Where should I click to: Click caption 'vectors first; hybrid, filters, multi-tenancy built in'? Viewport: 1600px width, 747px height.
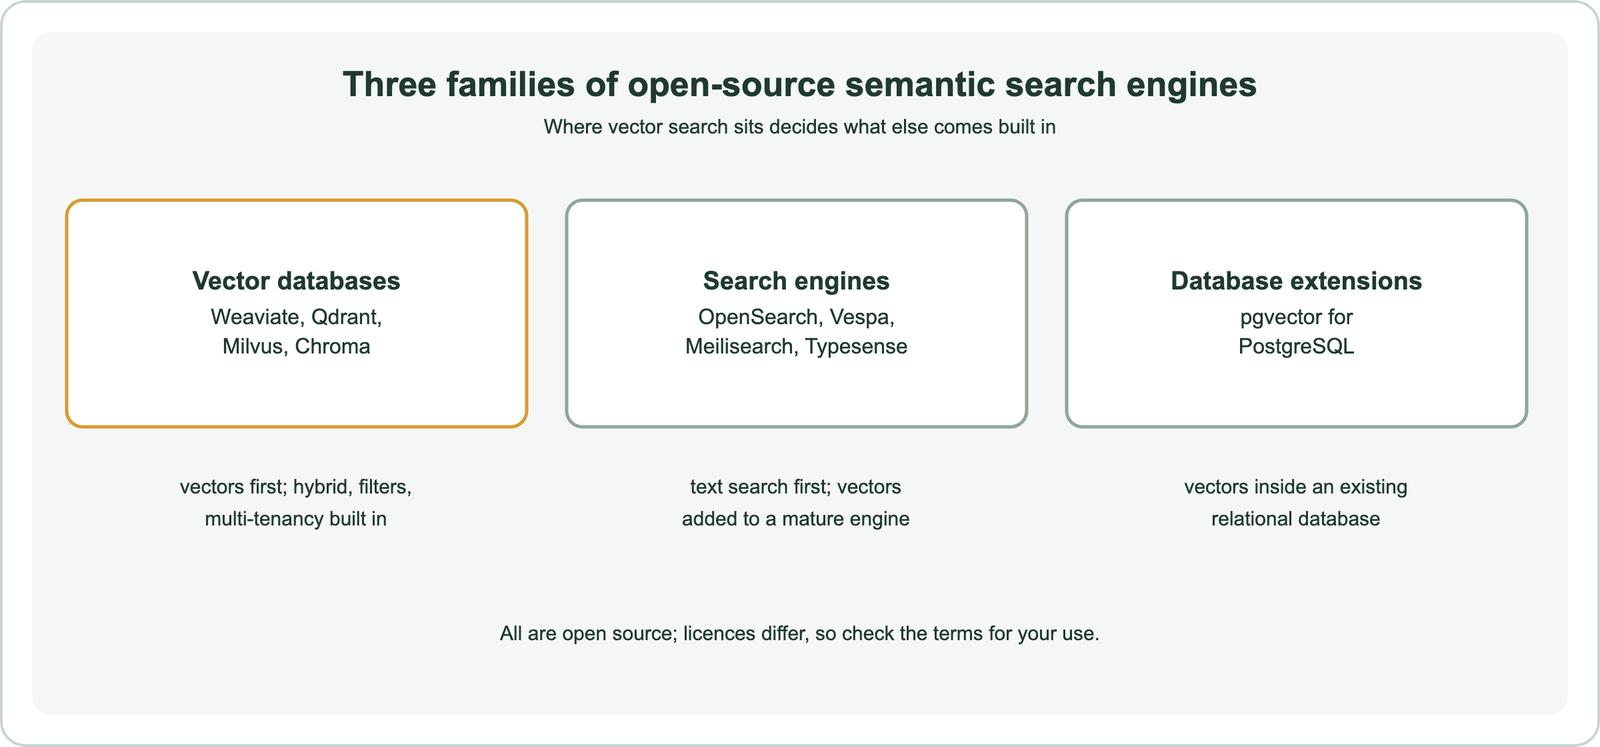pyautogui.click(x=296, y=503)
